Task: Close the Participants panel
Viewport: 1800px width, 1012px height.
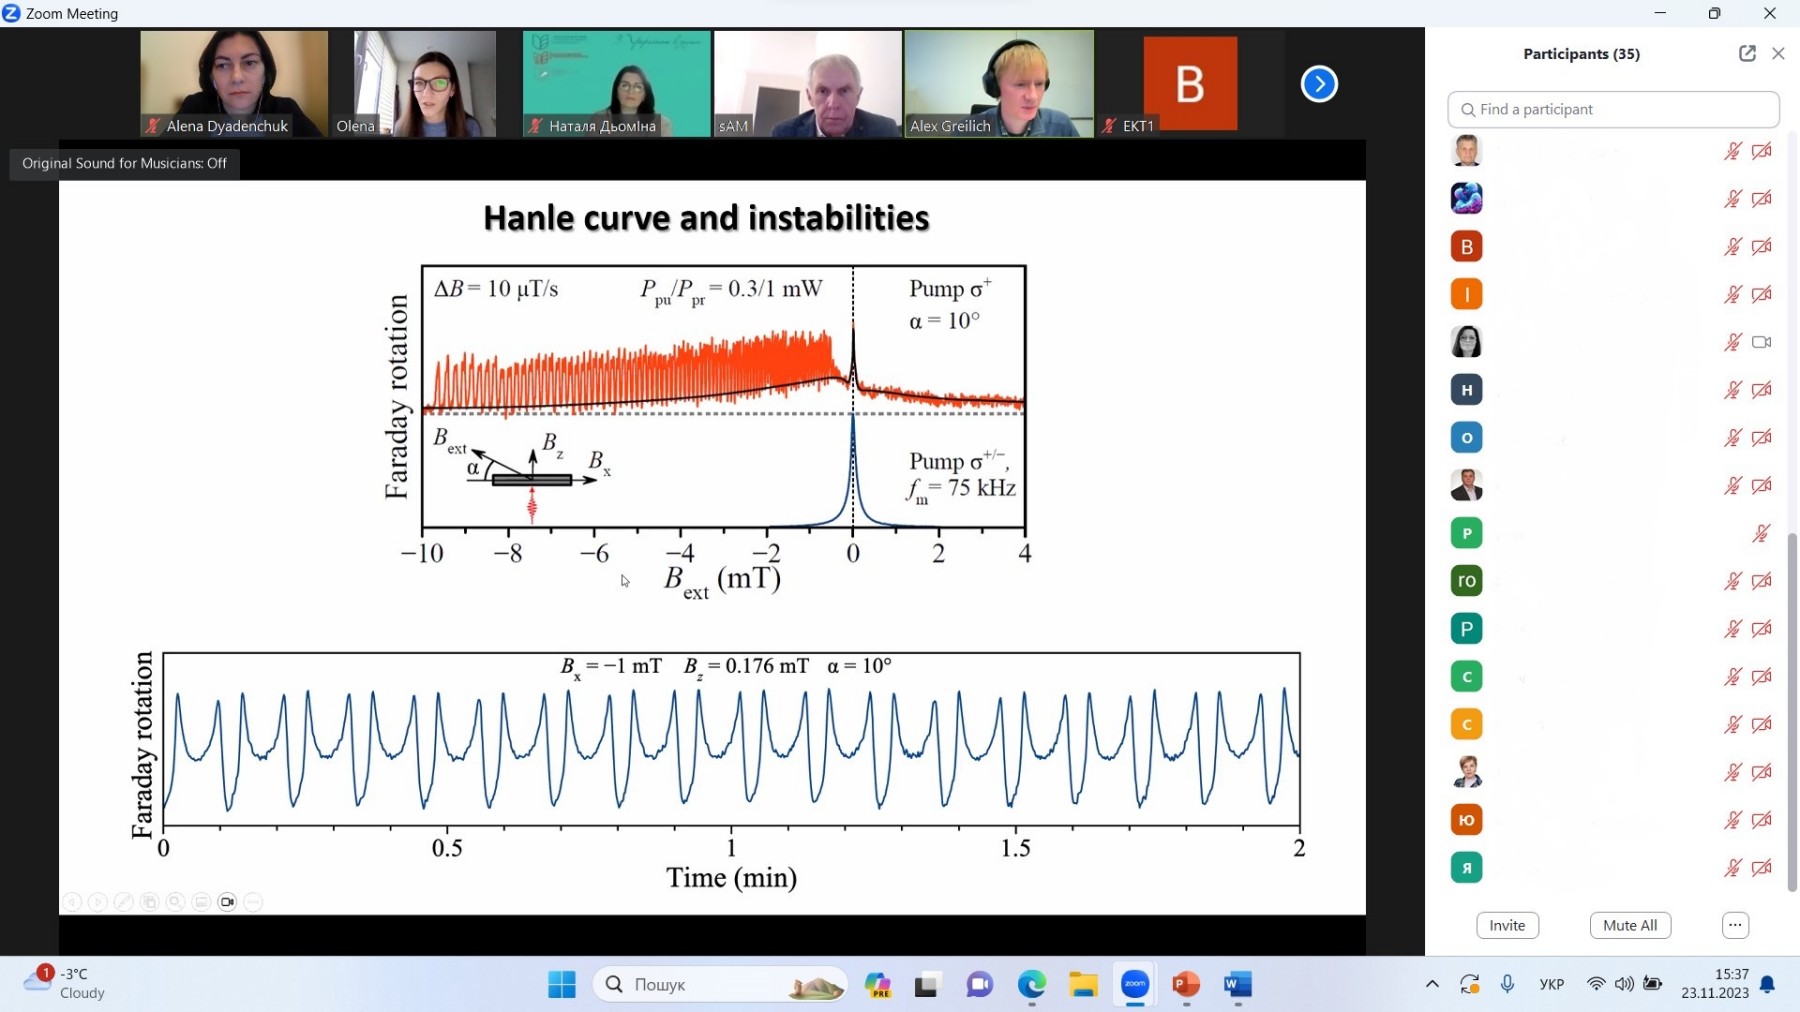Action: 1778,54
